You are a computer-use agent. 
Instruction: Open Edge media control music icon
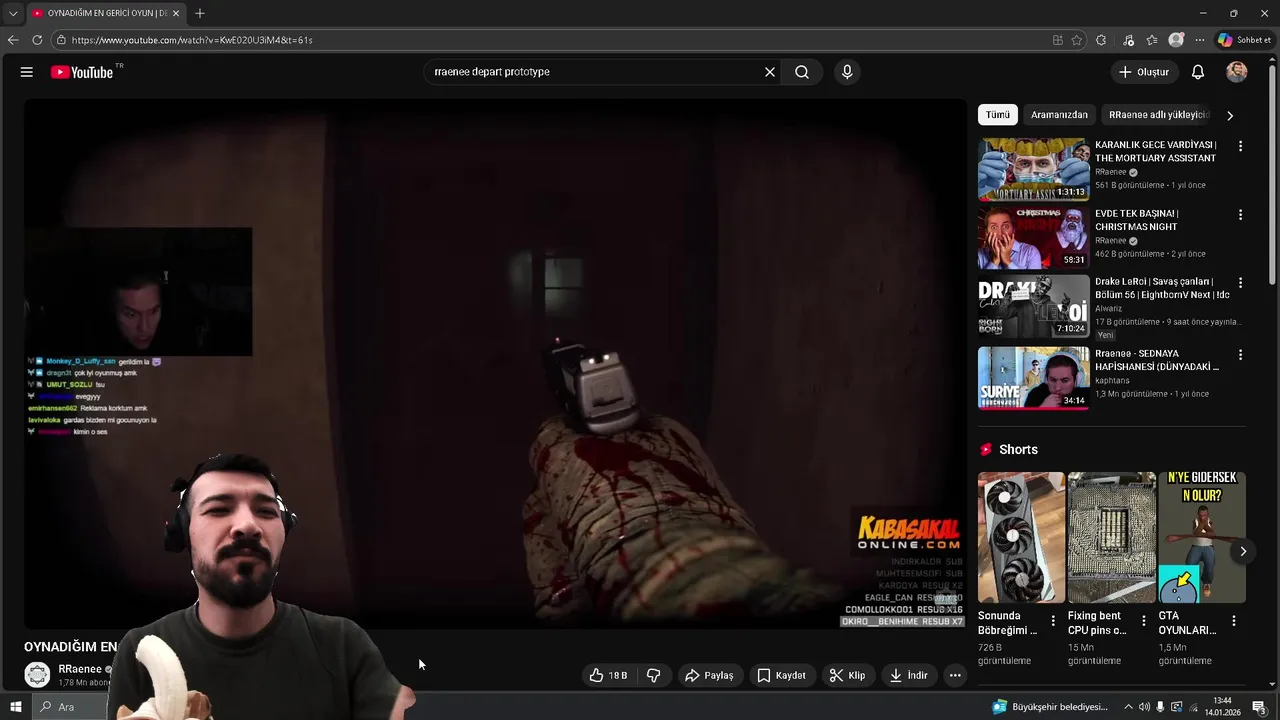tap(1128, 40)
